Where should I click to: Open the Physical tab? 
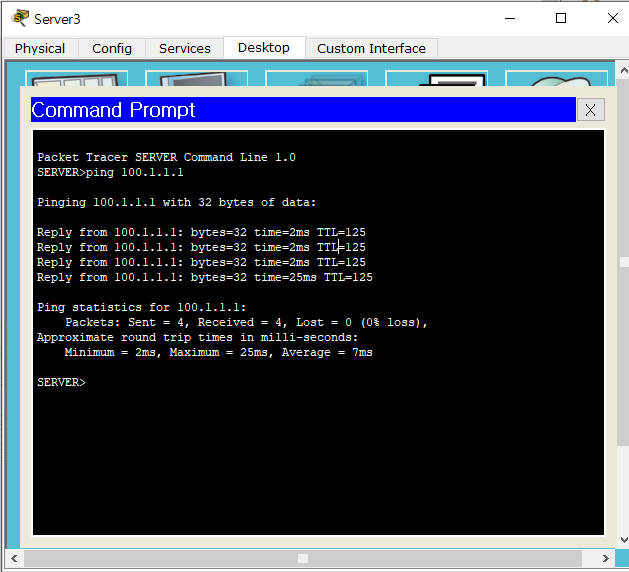[40, 48]
